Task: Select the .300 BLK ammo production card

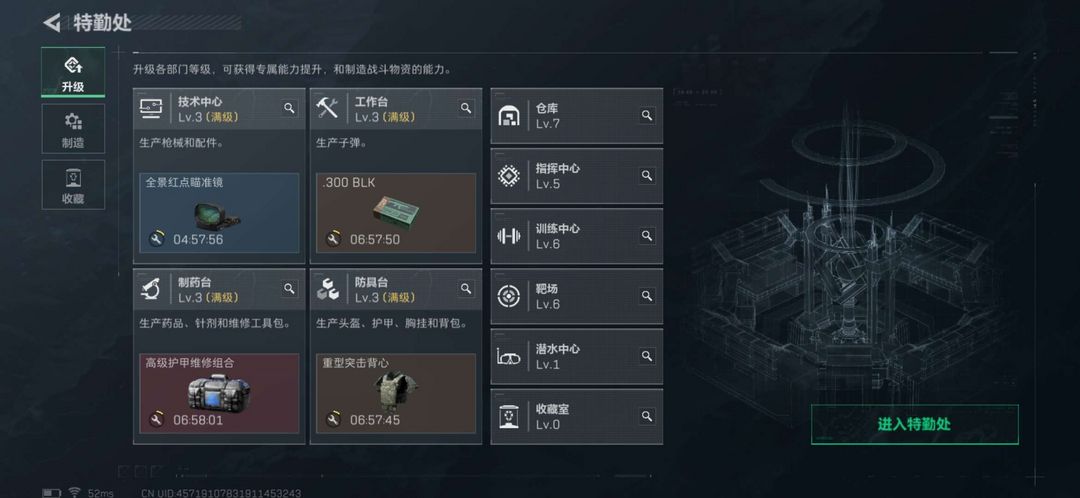Action: coord(396,213)
